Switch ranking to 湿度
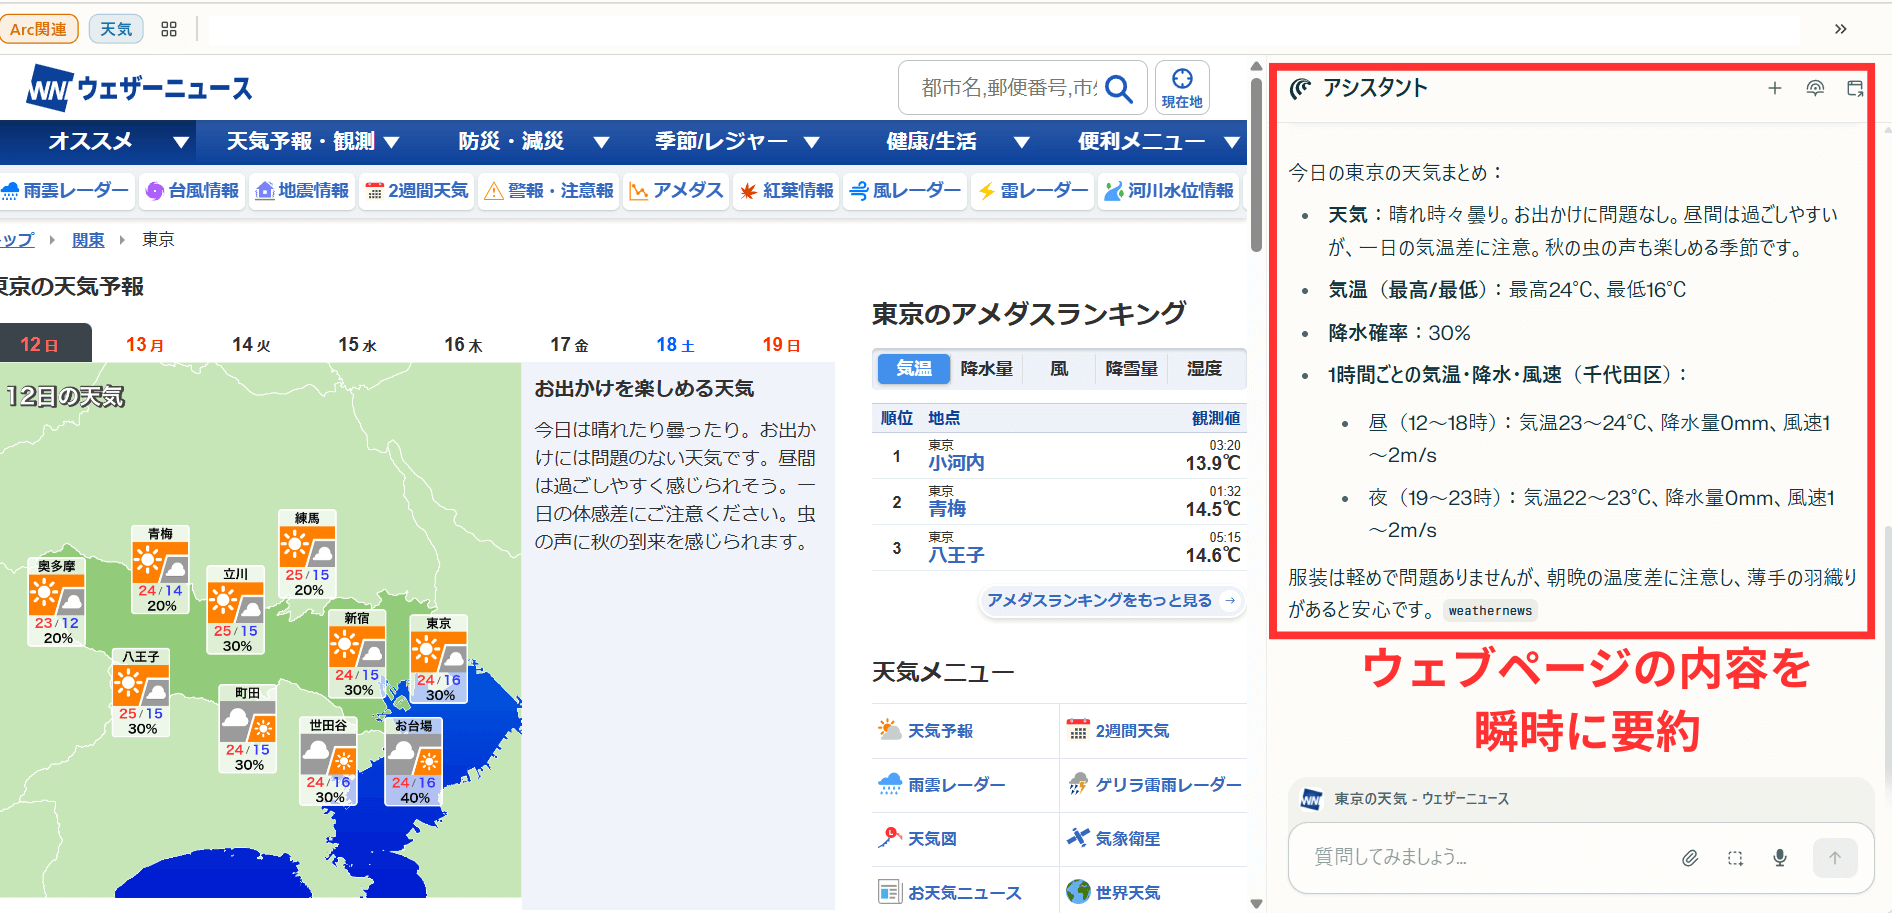 [x=1204, y=369]
